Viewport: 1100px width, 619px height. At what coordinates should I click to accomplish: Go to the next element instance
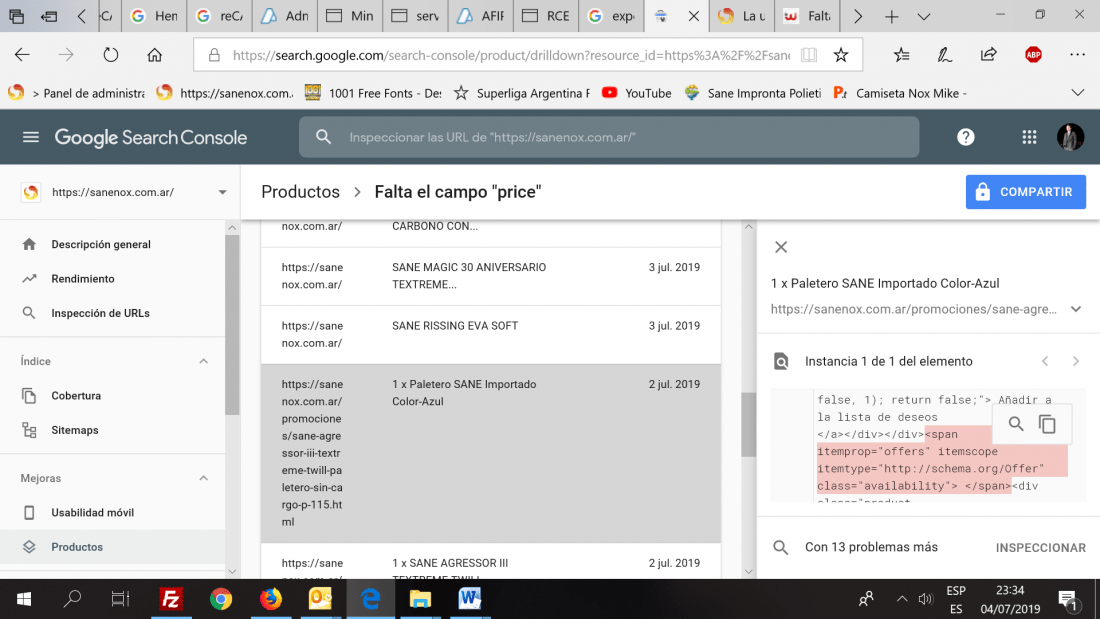coord(1075,361)
